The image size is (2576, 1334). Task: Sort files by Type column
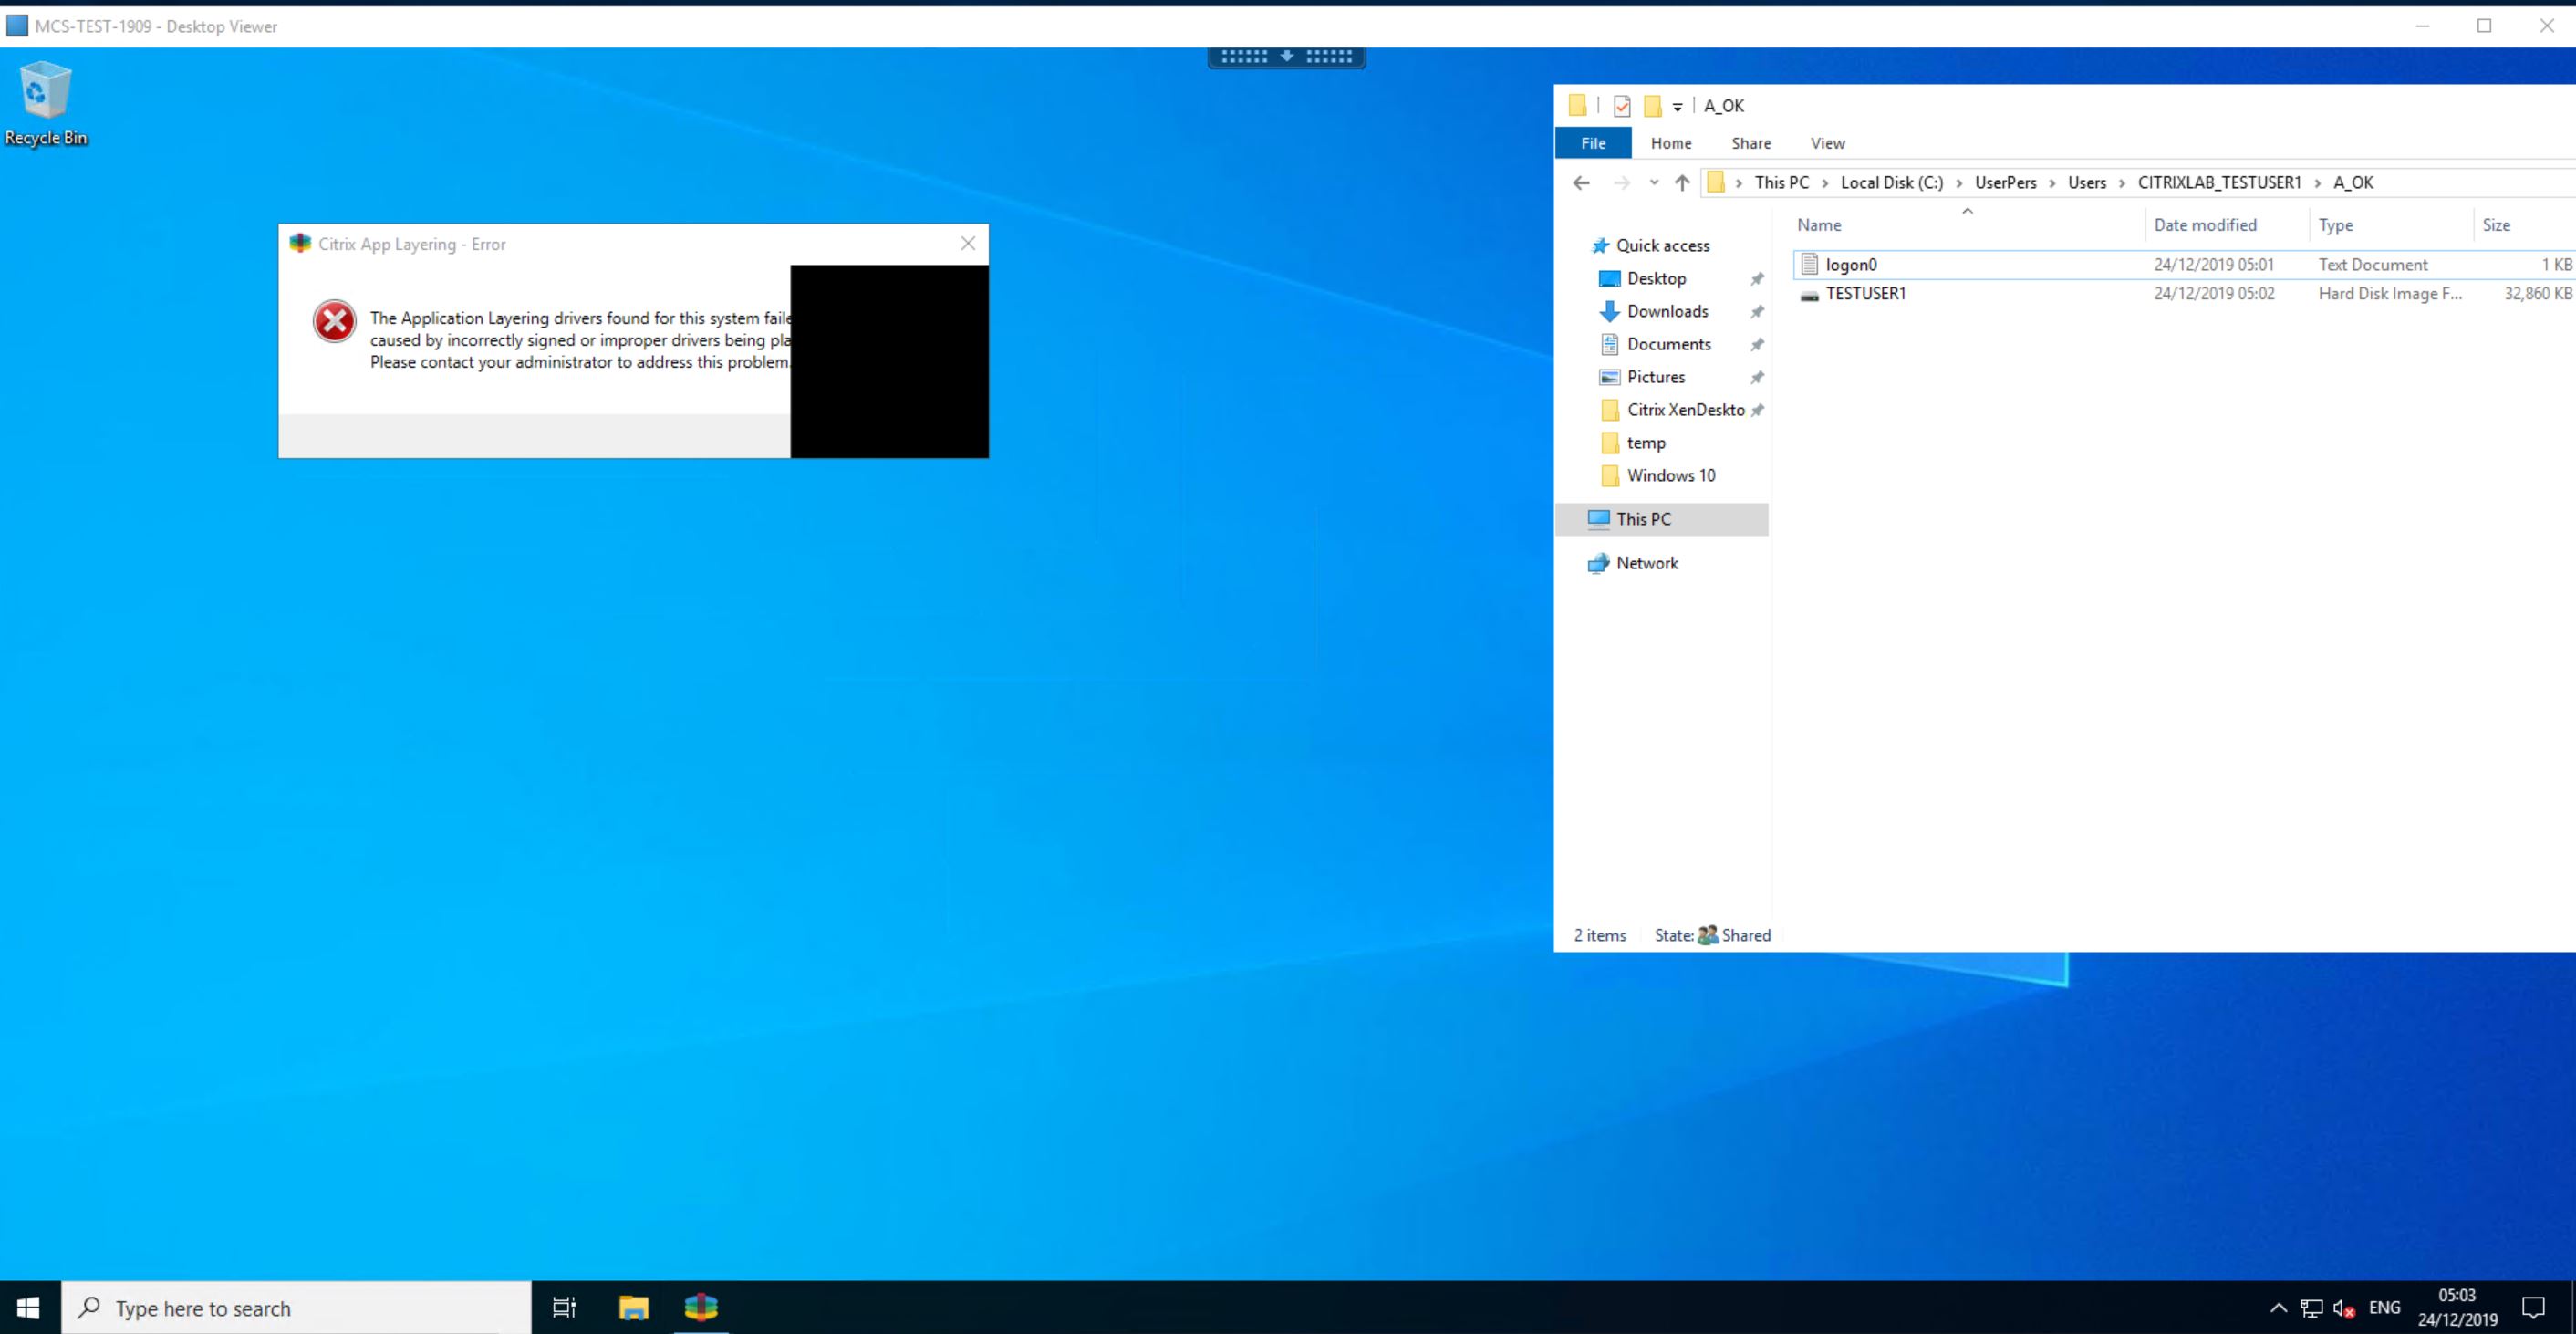pos(2391,225)
